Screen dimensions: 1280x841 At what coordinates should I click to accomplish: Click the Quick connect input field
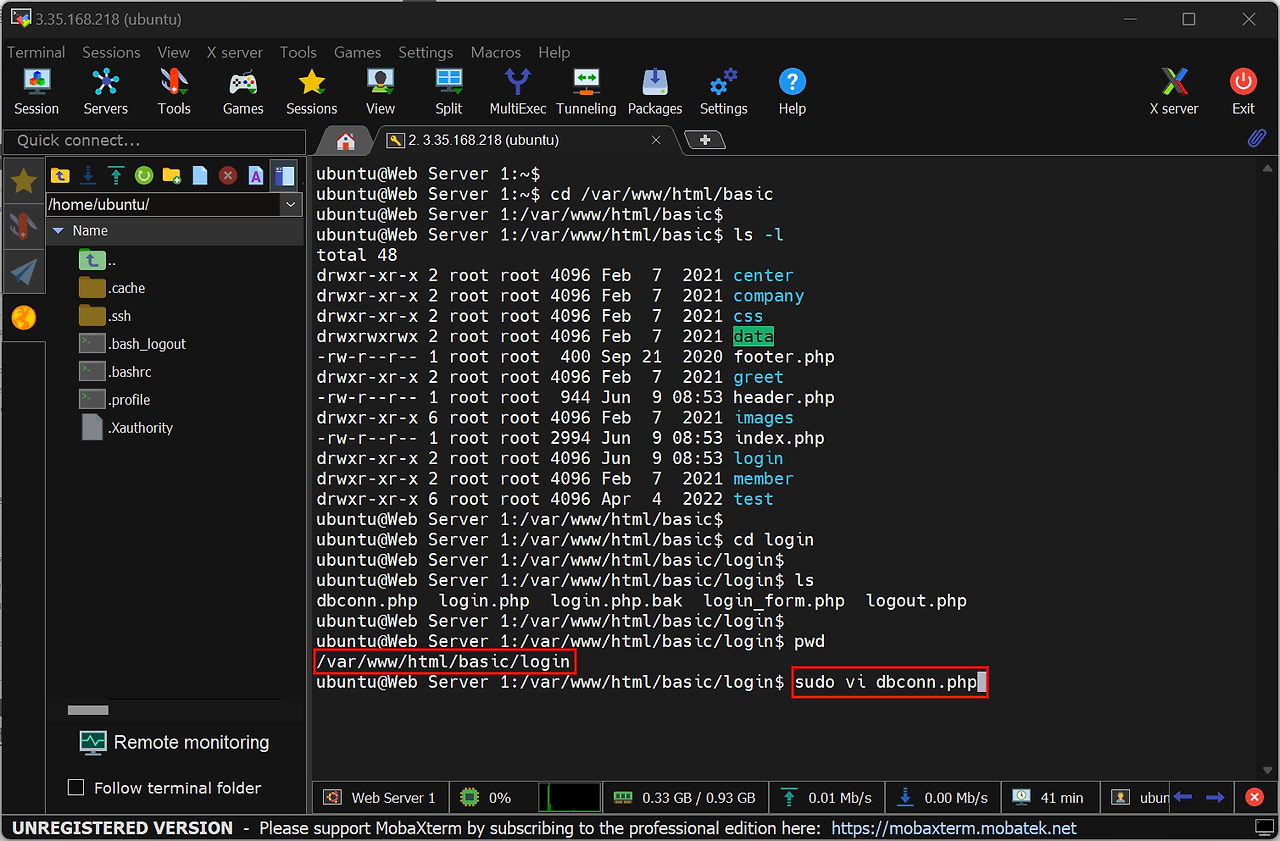click(154, 141)
